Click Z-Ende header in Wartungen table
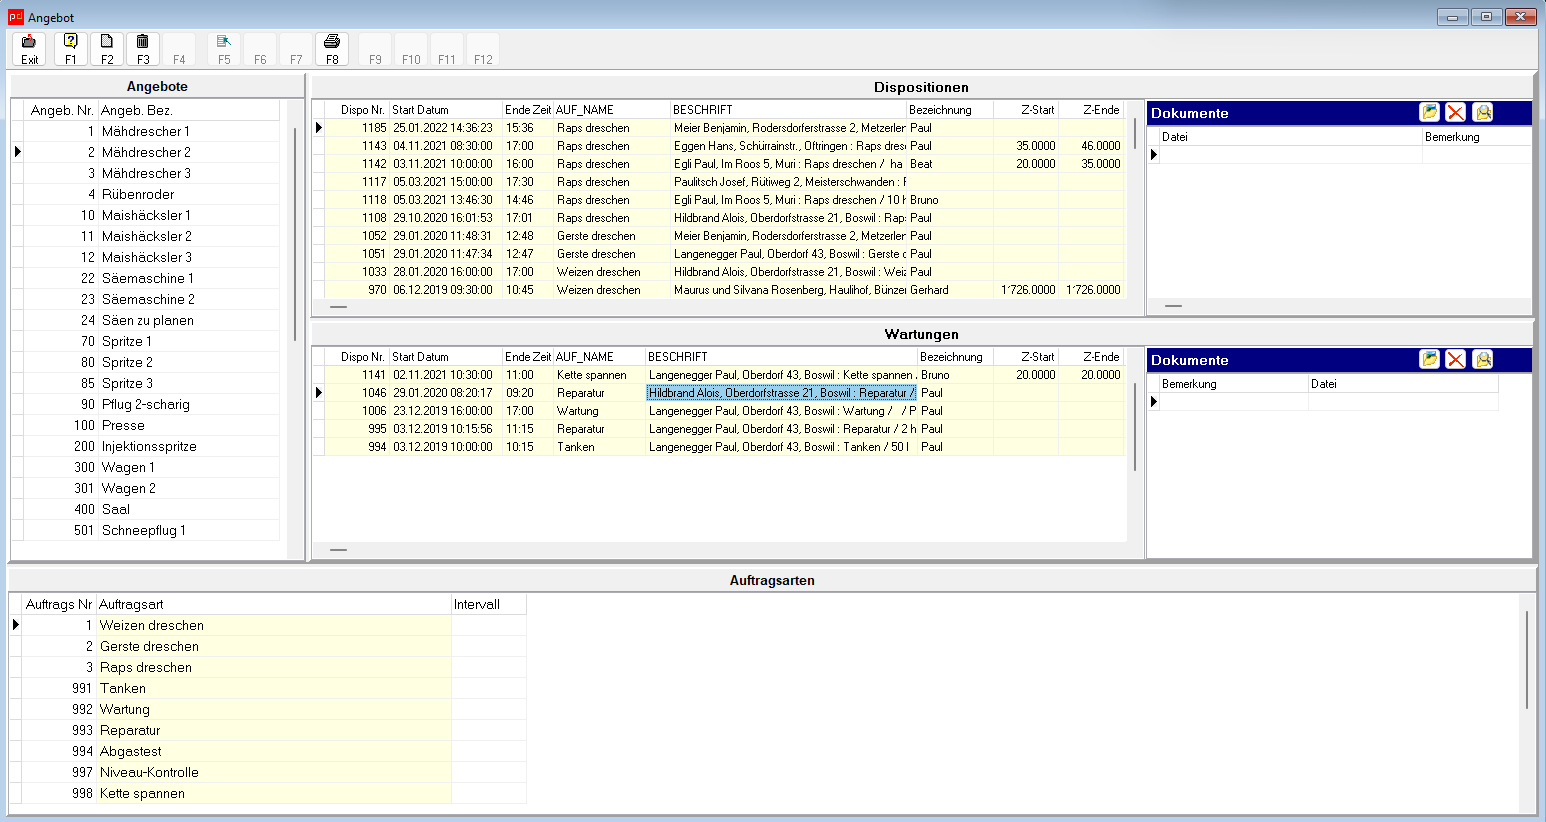 pos(1091,357)
